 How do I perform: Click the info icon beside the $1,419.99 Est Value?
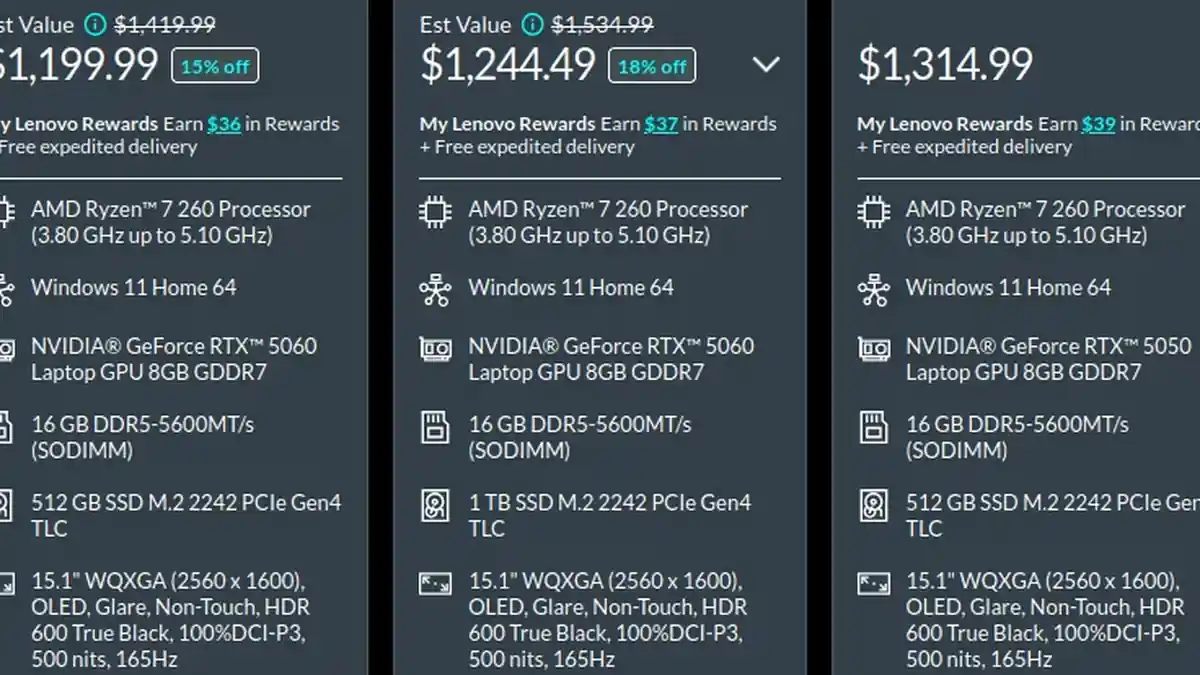pos(95,24)
